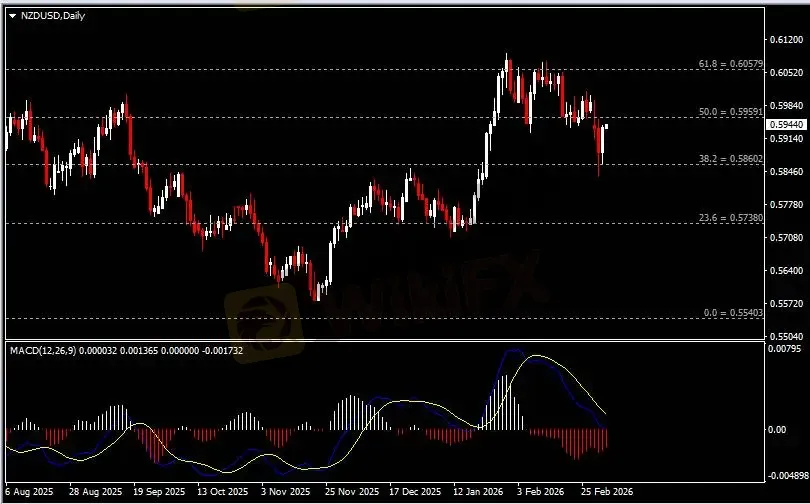
Task: Click the 13 Oct 2025 date label
Action: 223,492
